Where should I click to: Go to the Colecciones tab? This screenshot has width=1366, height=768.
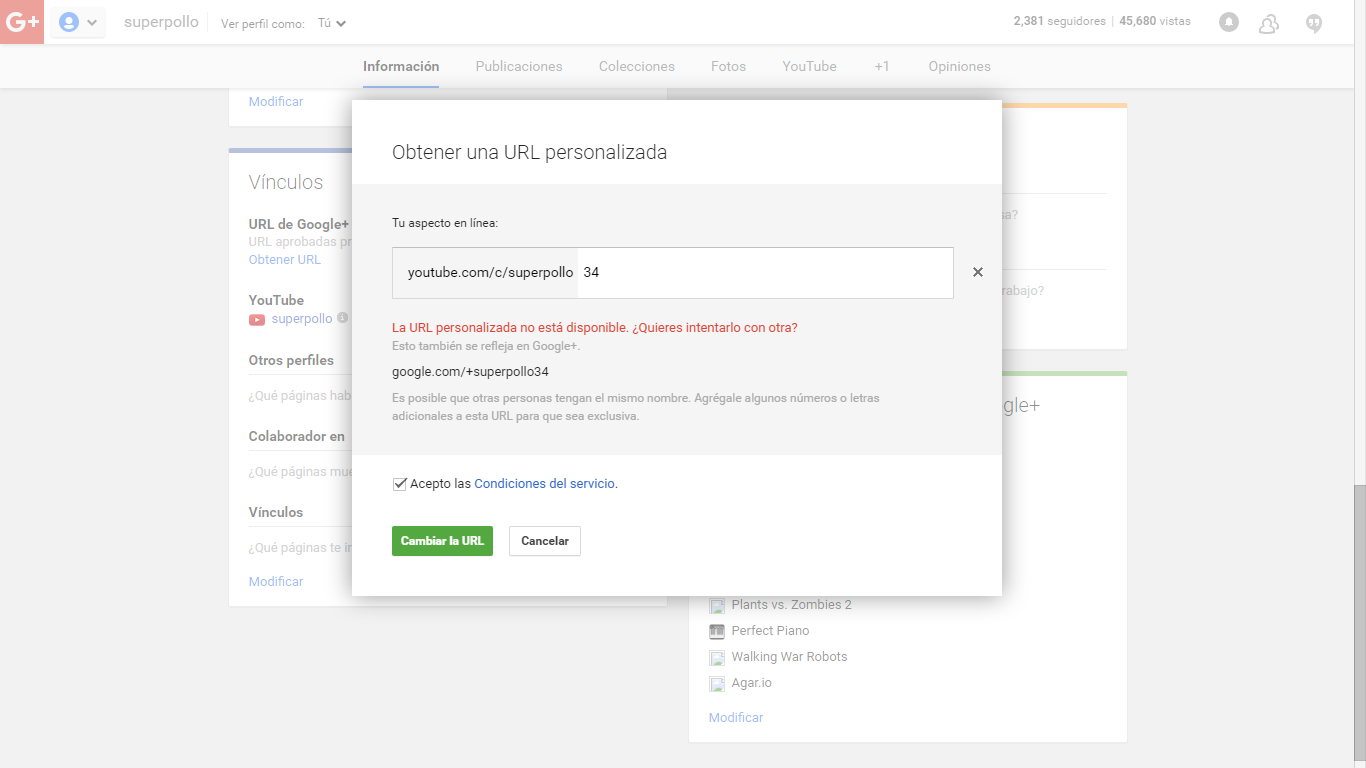click(x=637, y=66)
